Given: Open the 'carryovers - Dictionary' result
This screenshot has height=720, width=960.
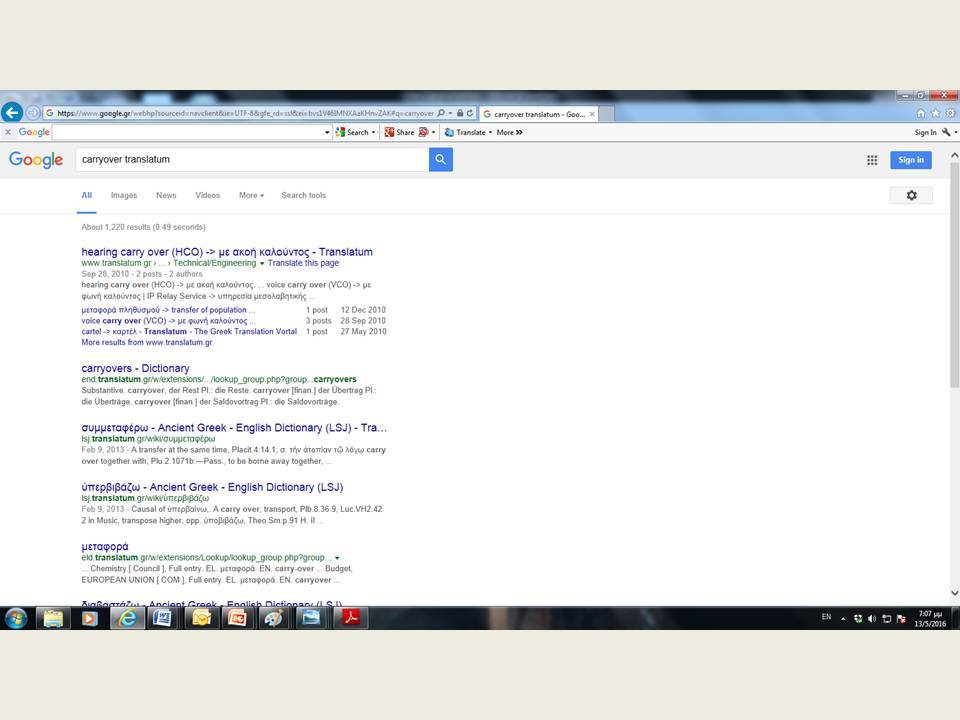Looking at the screenshot, I should click(x=135, y=368).
